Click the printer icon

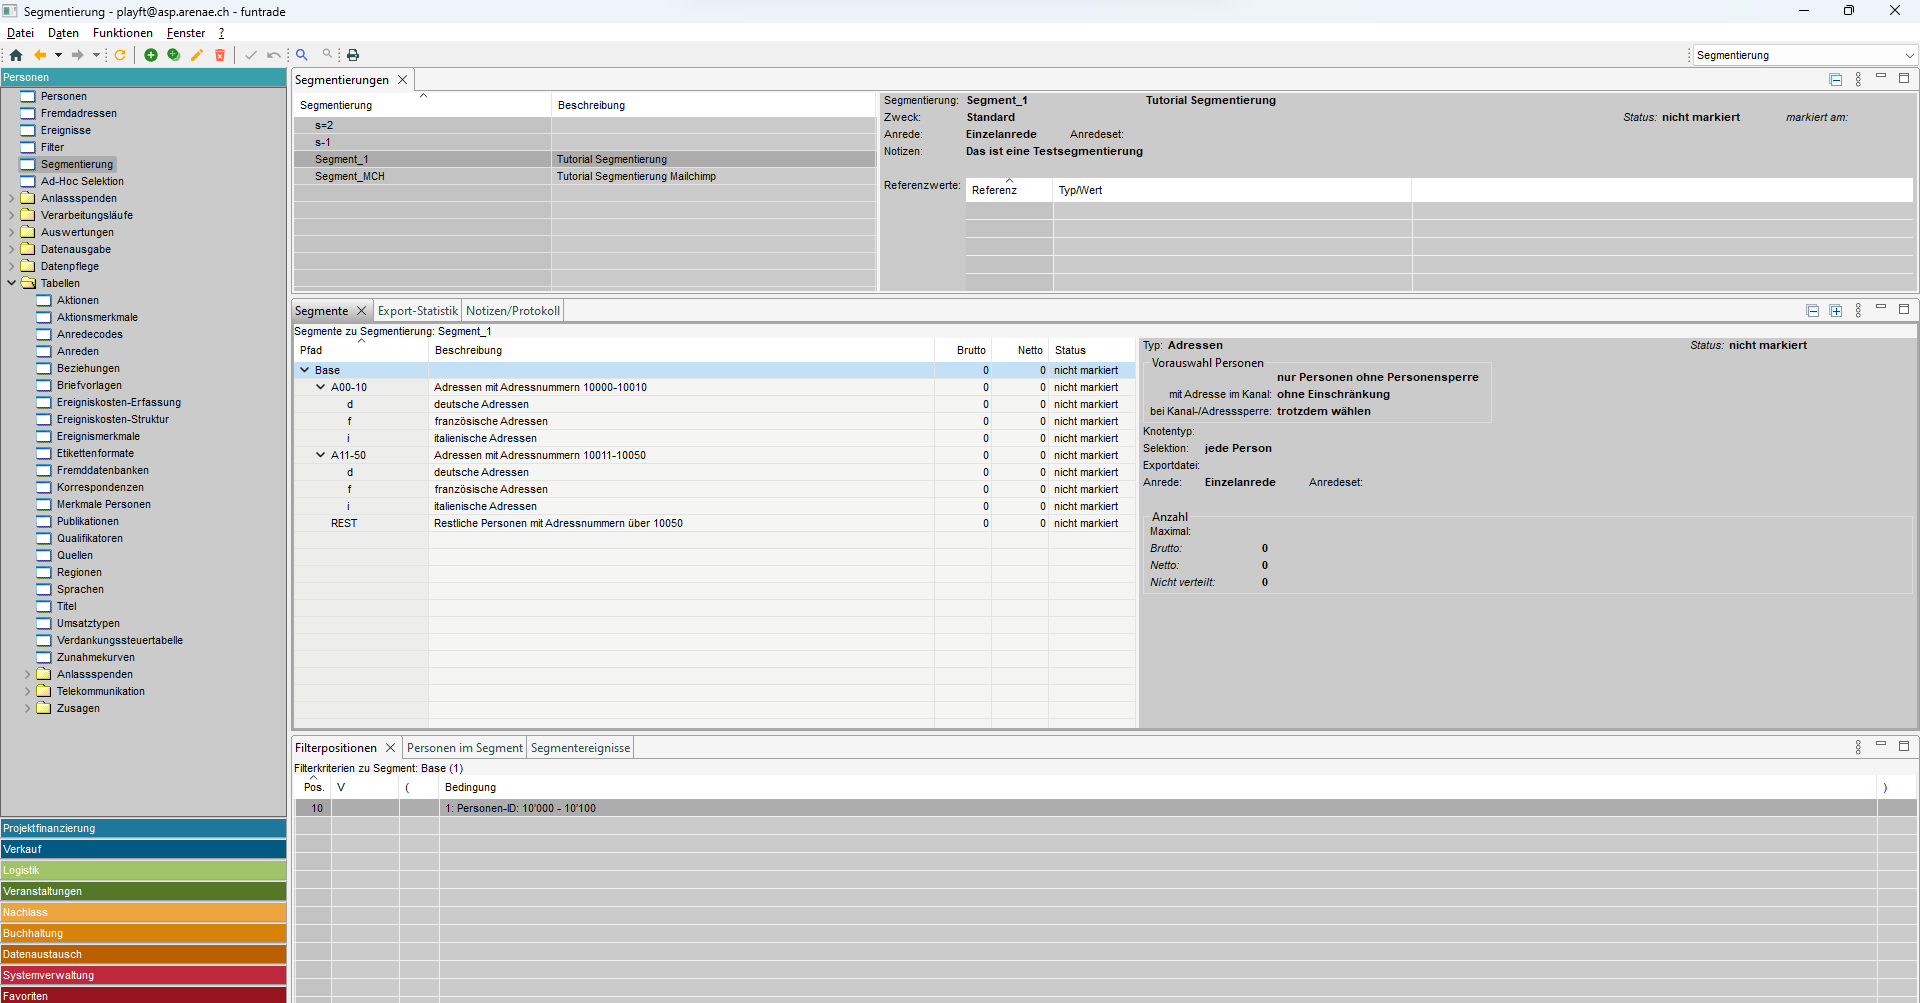coord(353,55)
